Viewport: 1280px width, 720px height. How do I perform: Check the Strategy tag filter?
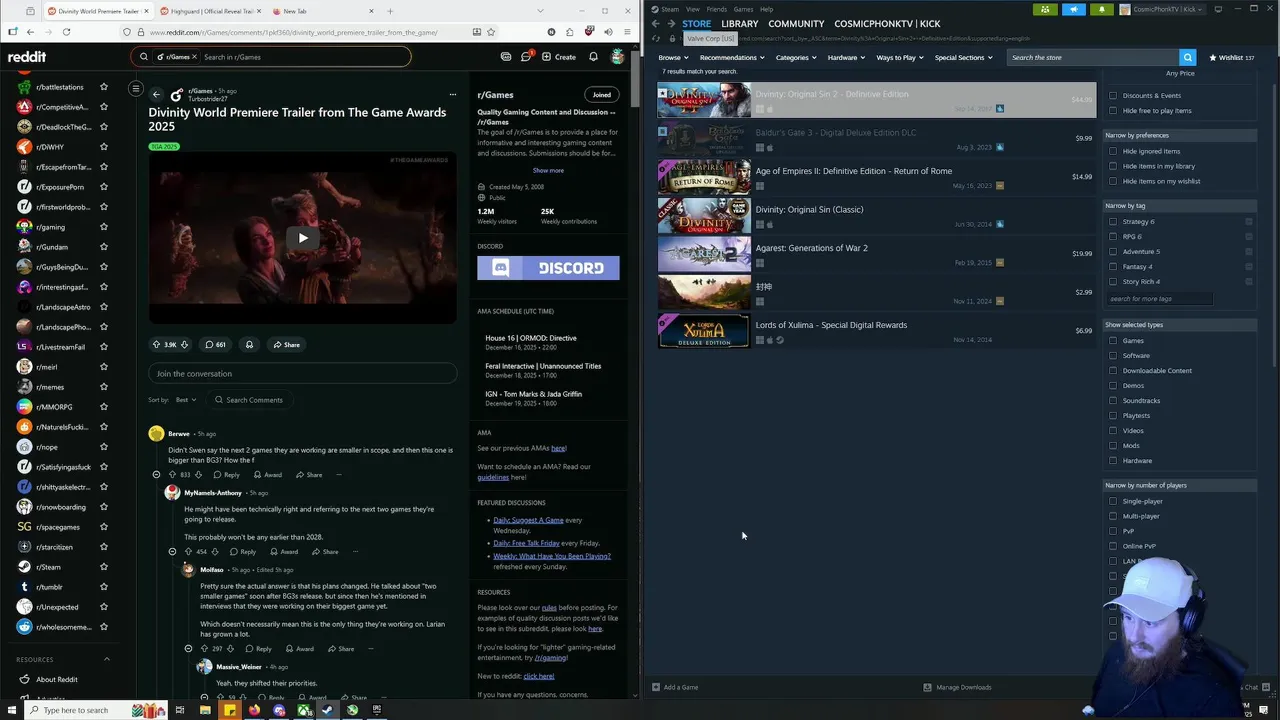(x=1113, y=222)
